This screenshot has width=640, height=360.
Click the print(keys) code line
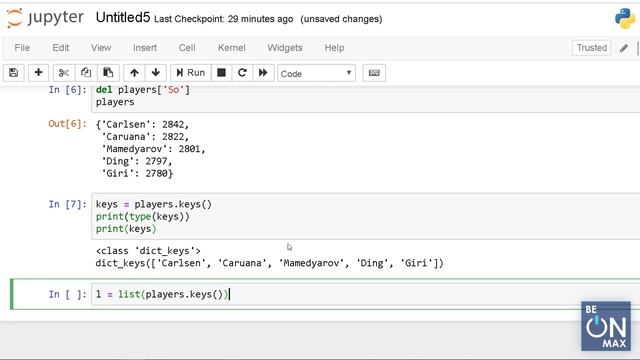(126, 229)
